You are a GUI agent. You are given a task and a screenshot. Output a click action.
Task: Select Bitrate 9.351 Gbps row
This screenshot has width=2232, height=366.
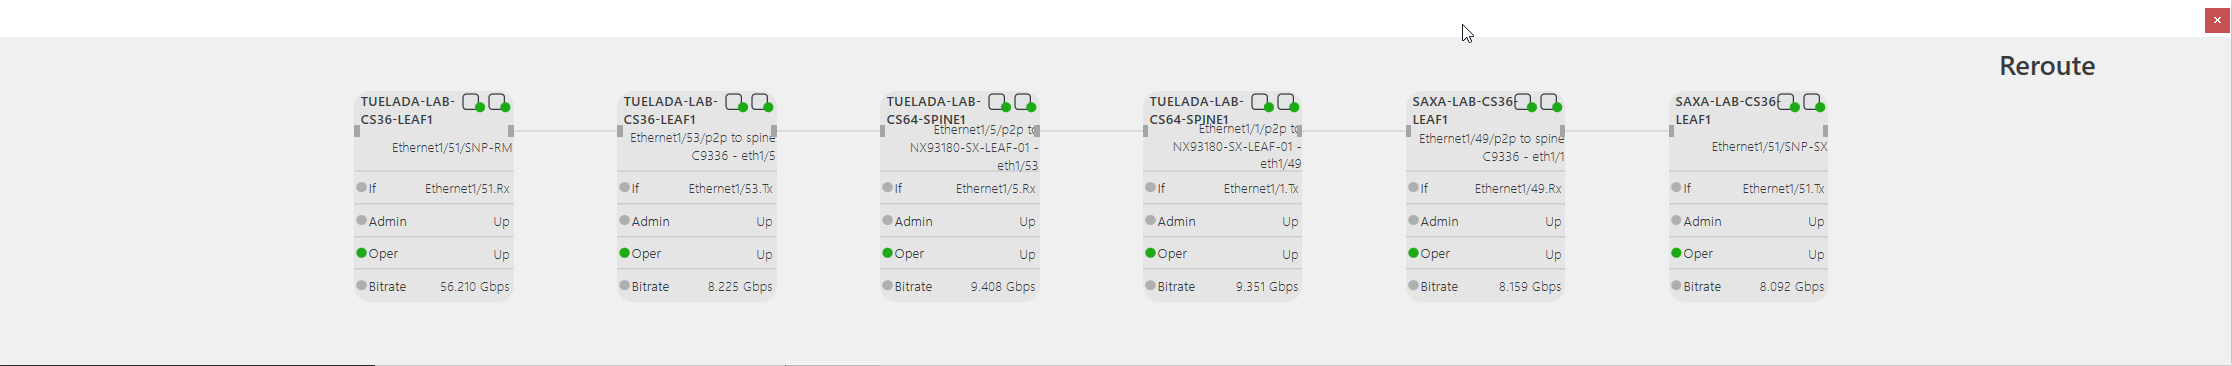coord(1223,286)
